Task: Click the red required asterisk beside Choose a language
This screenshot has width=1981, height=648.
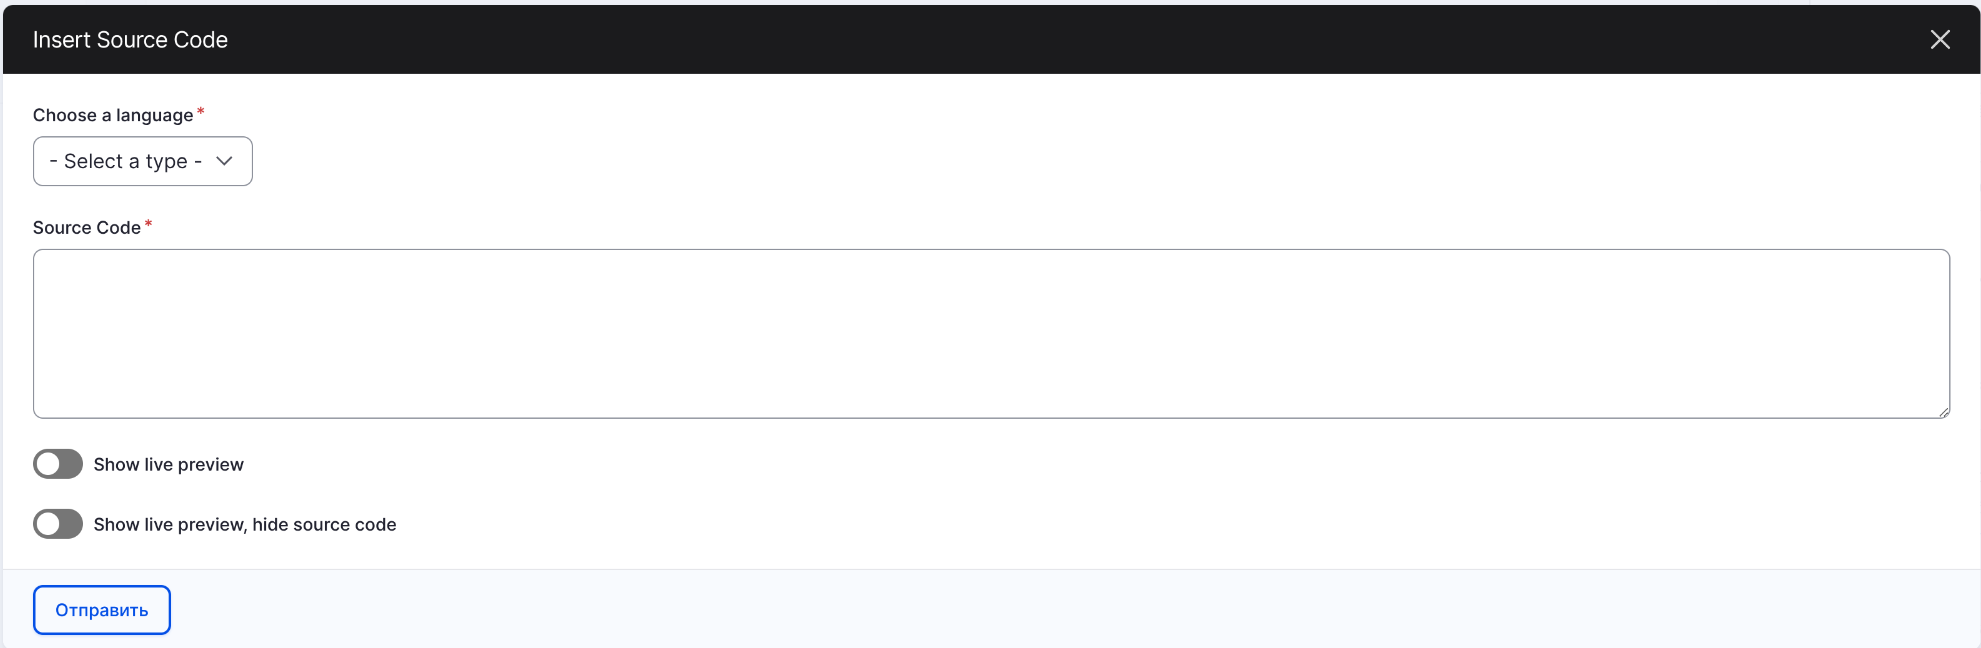Action: [x=200, y=112]
